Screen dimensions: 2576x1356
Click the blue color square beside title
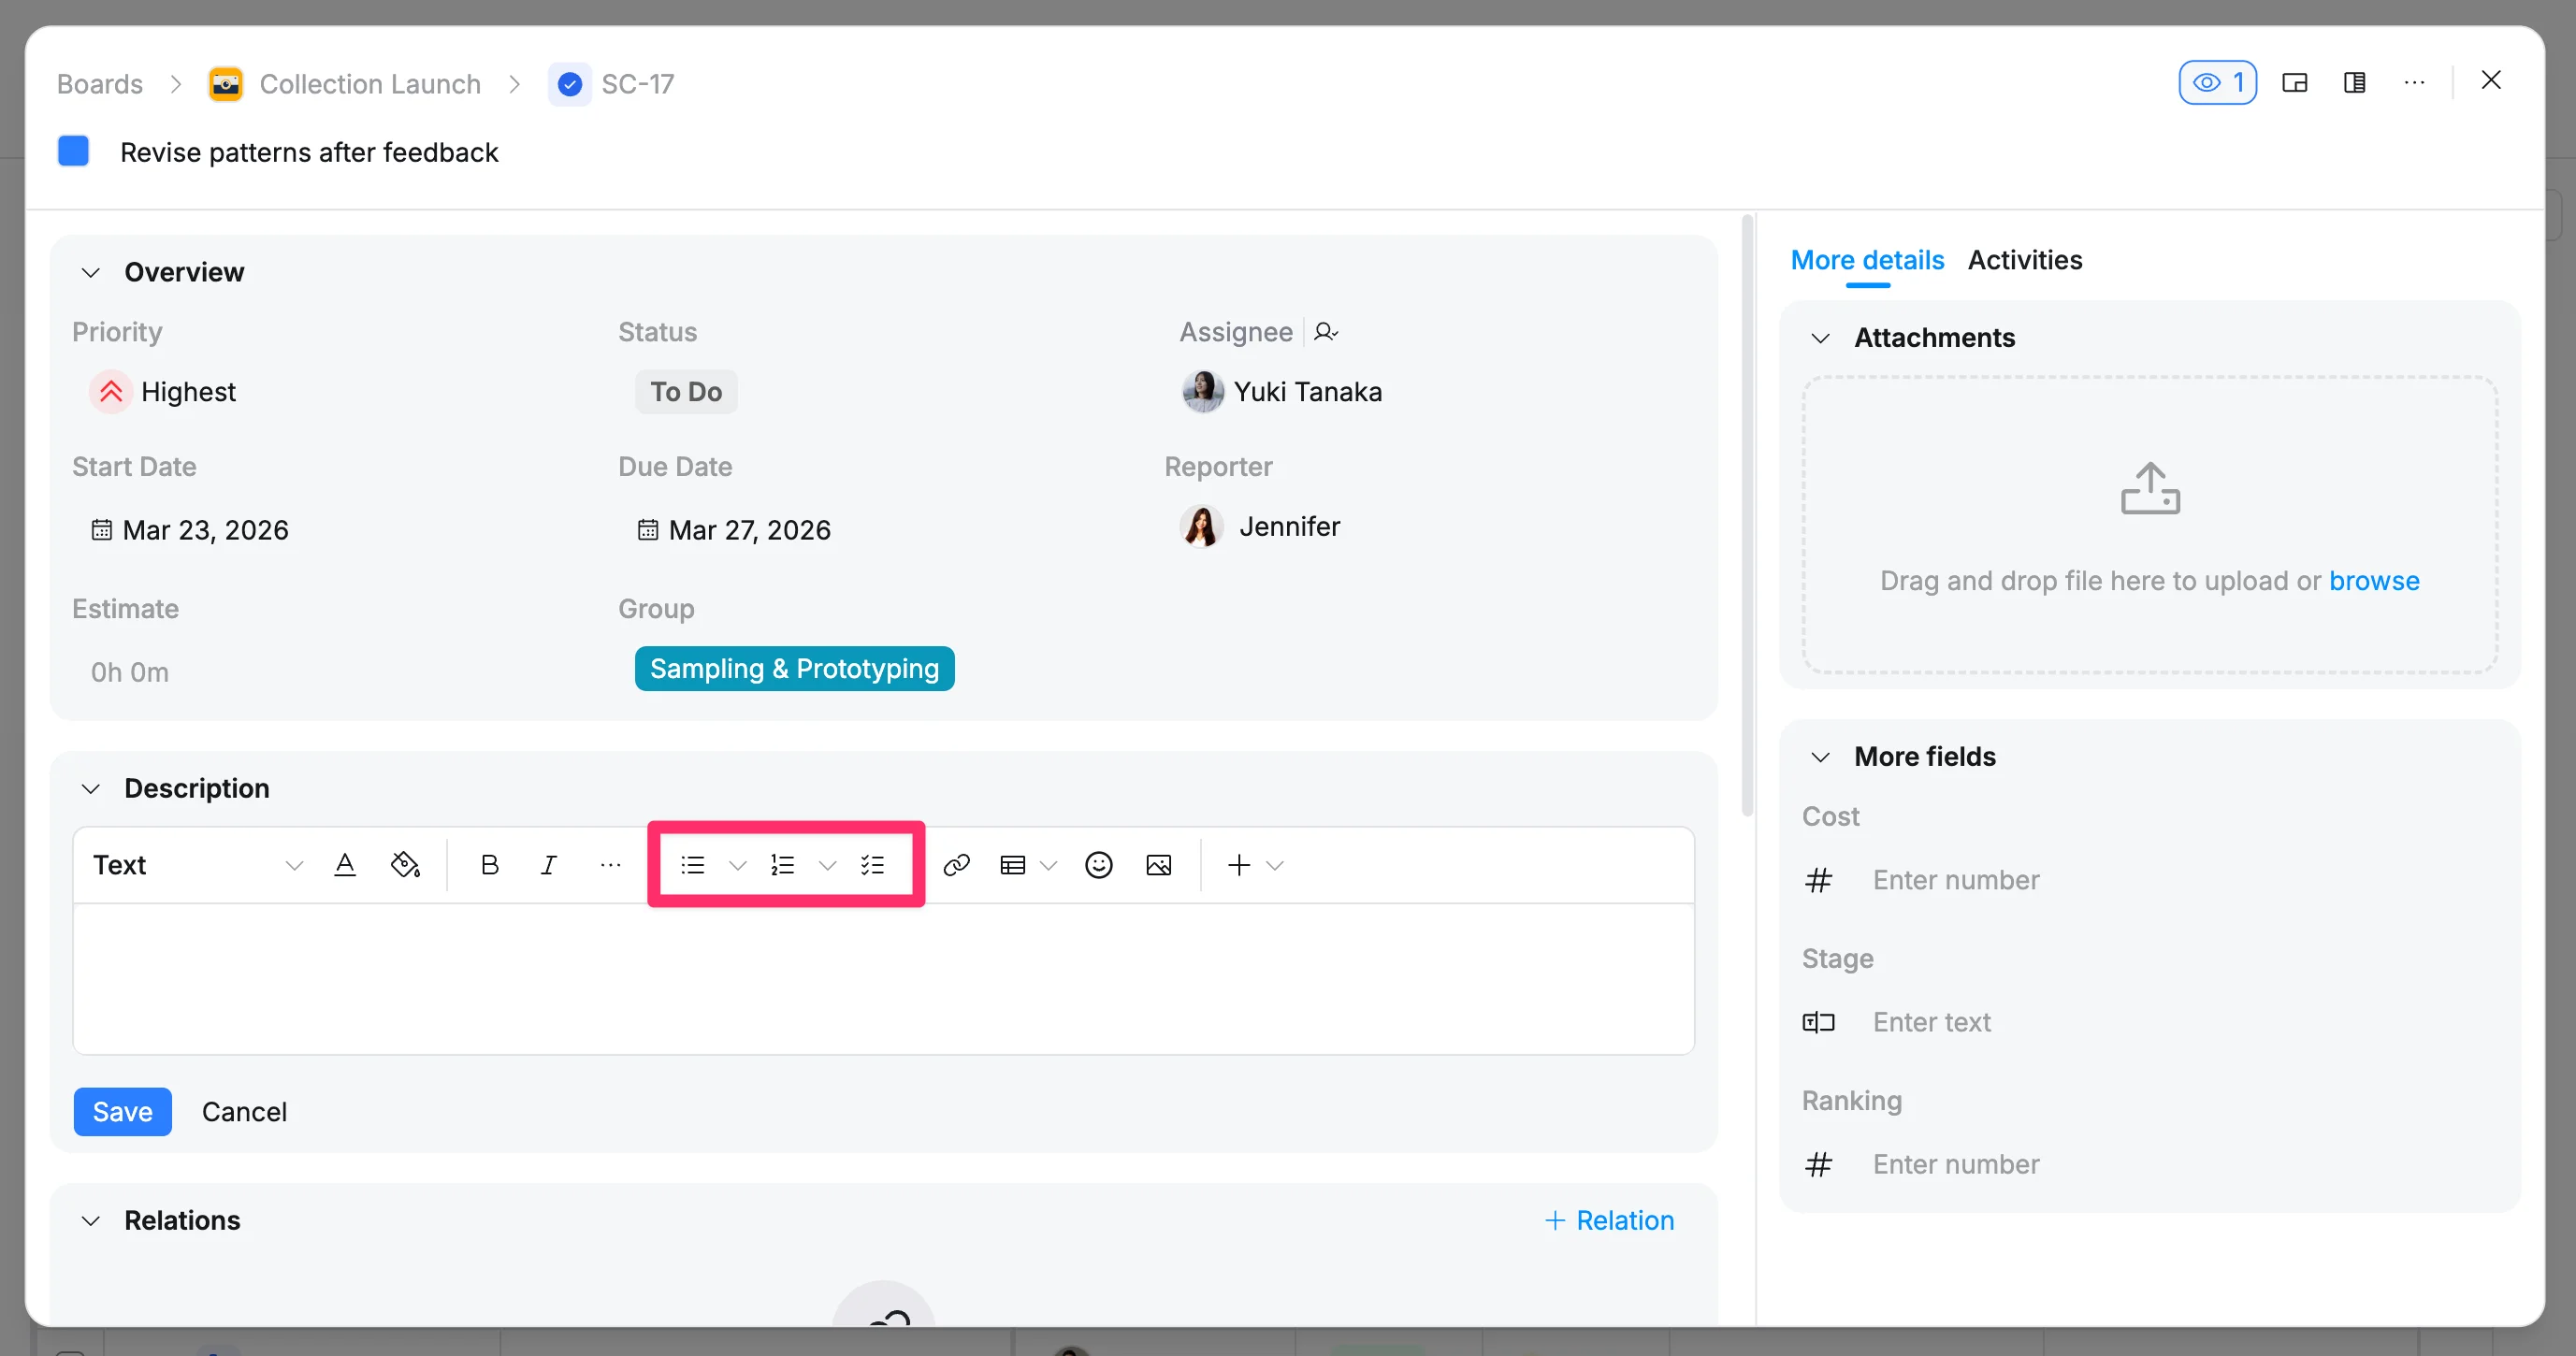tap(73, 151)
